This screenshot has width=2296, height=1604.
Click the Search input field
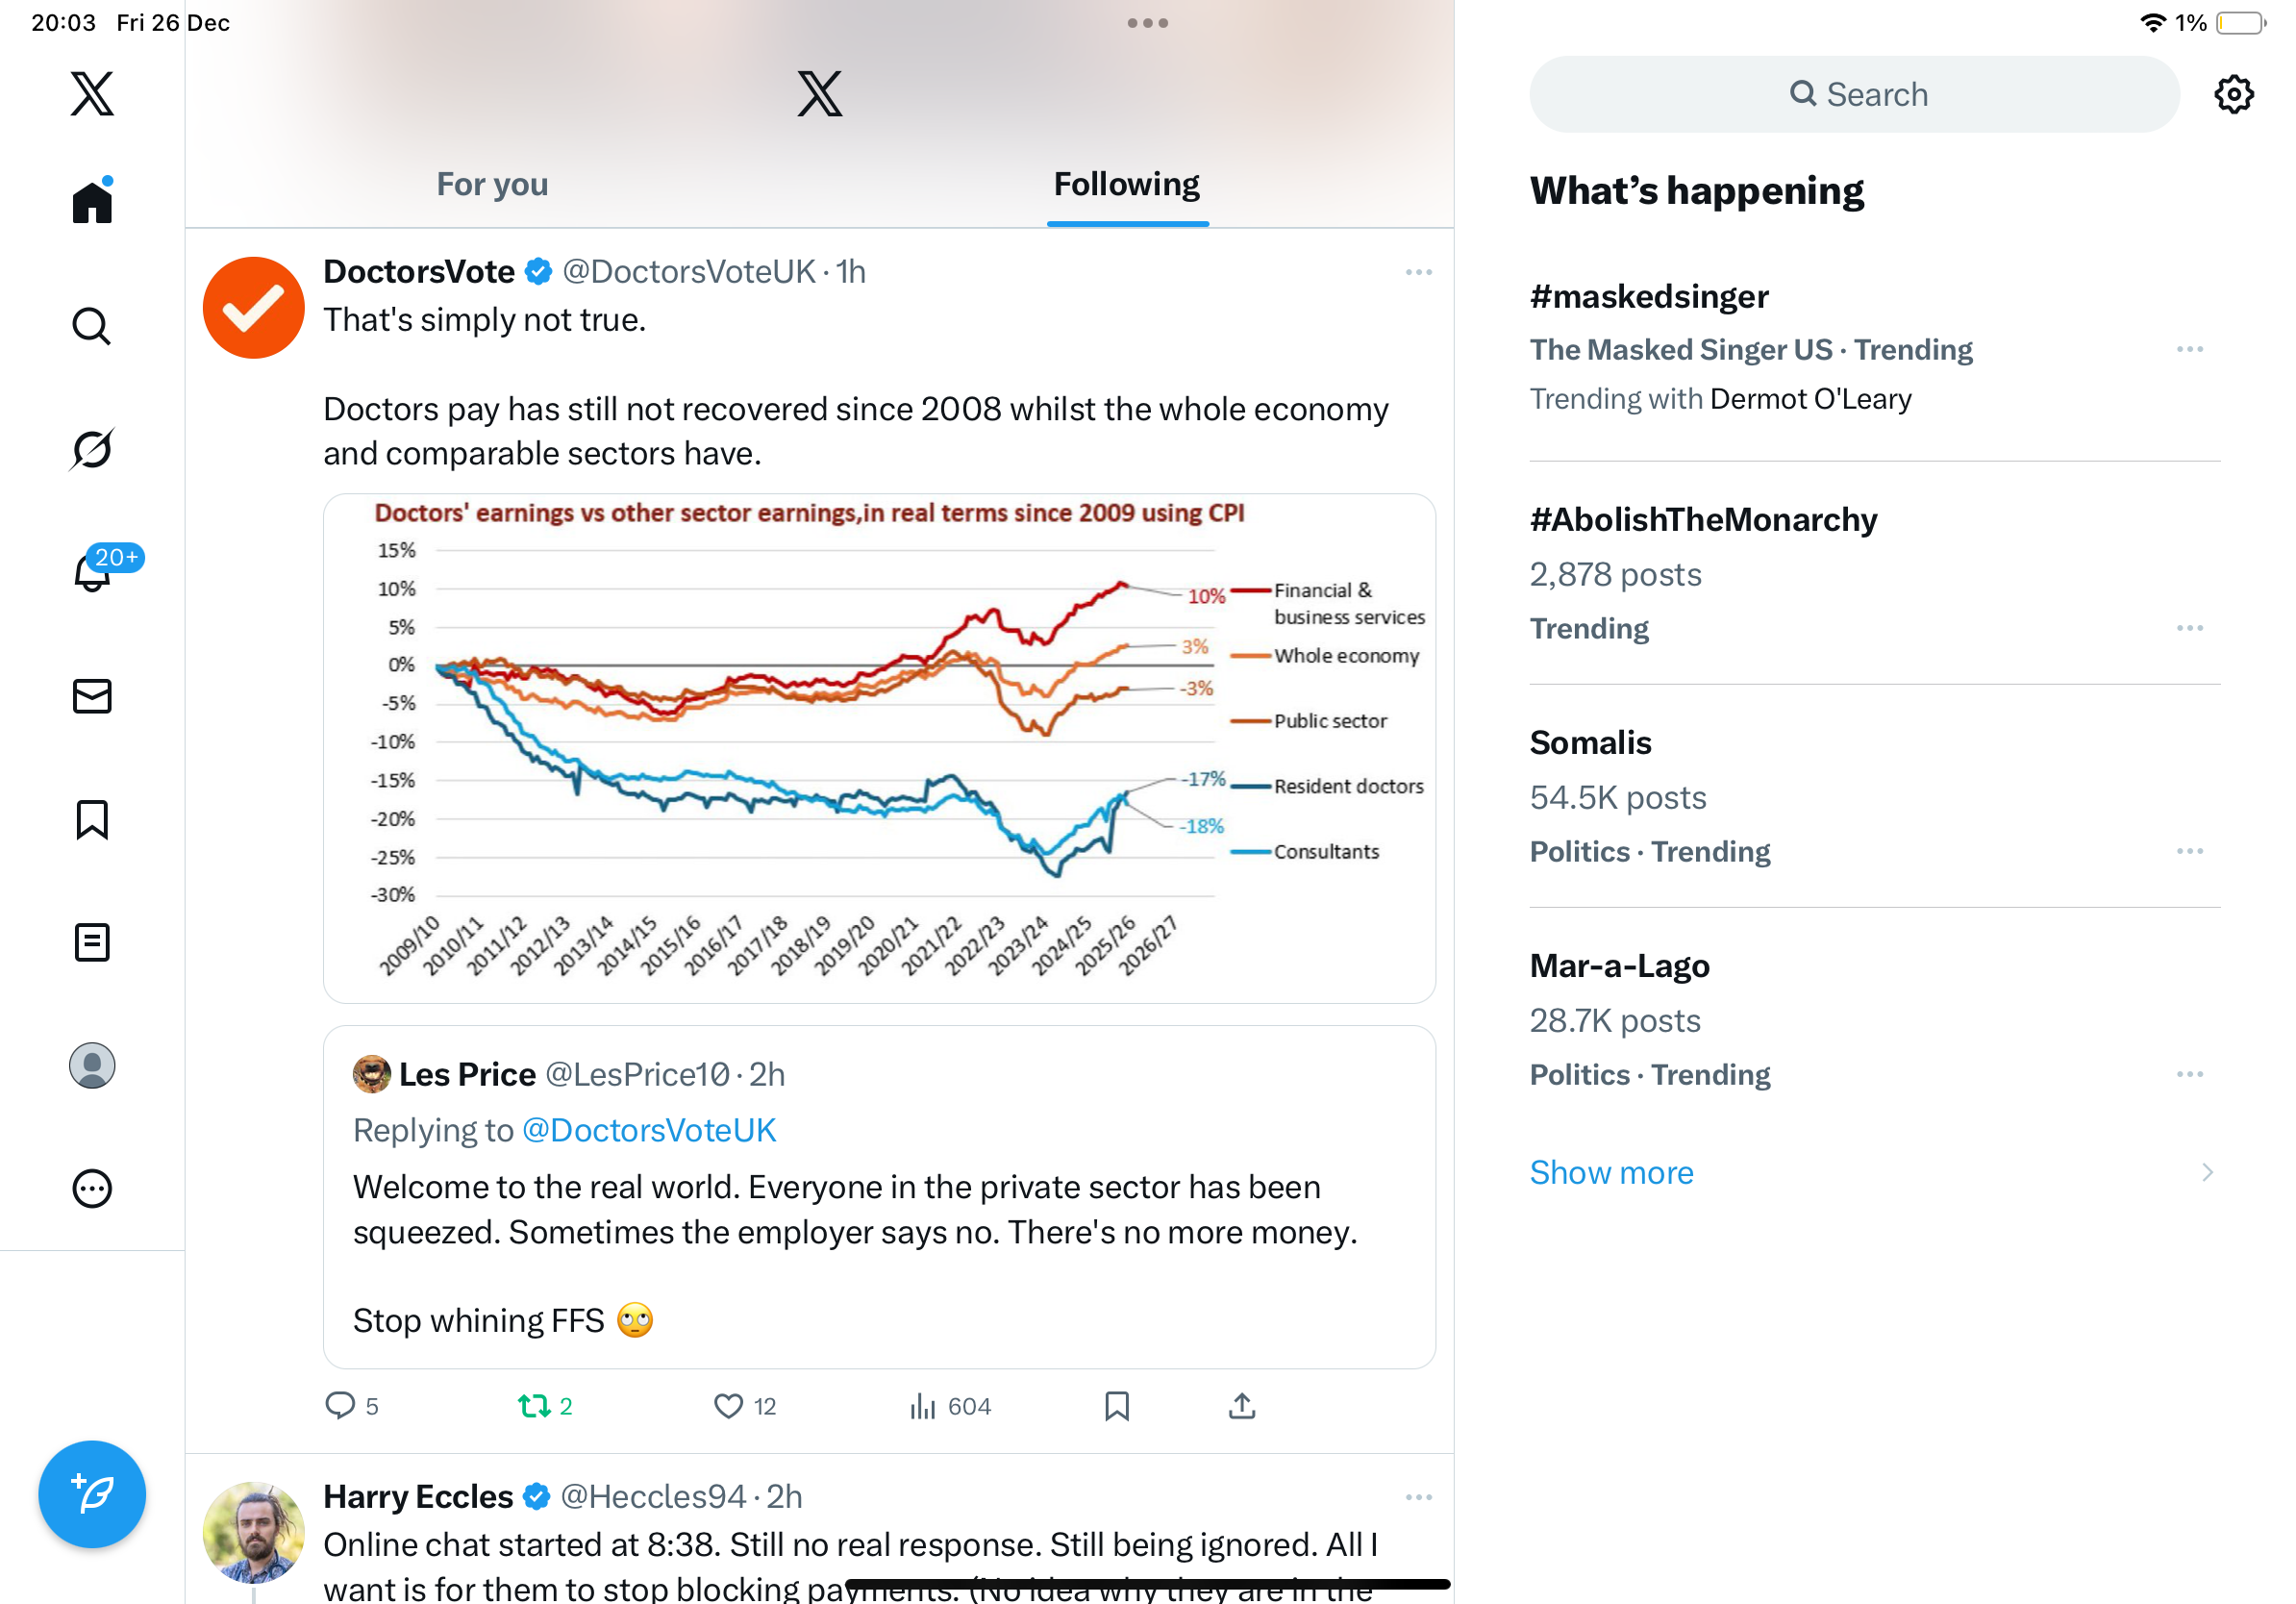[1855, 95]
